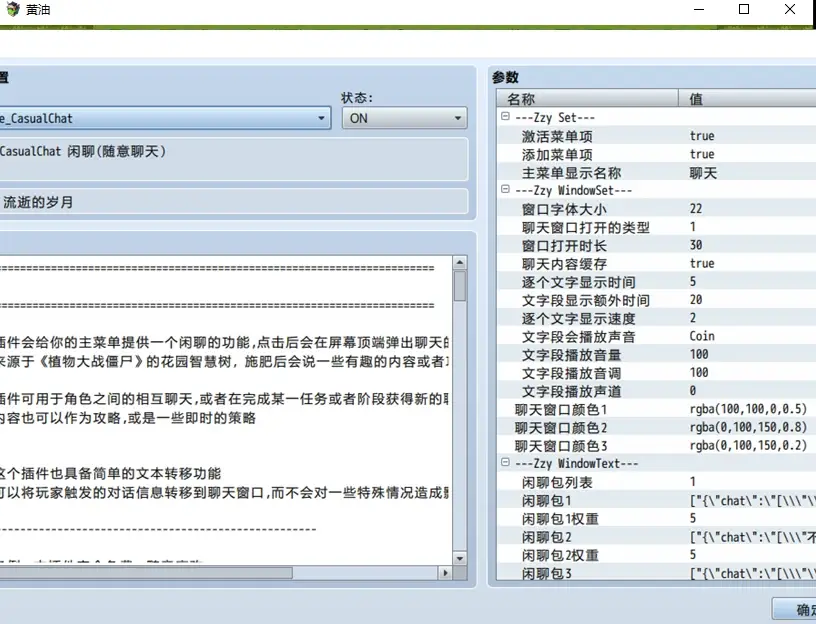Select the 闲聊包1 parameter row
Viewport: 816px width, 624px height.
pyautogui.click(x=657, y=500)
